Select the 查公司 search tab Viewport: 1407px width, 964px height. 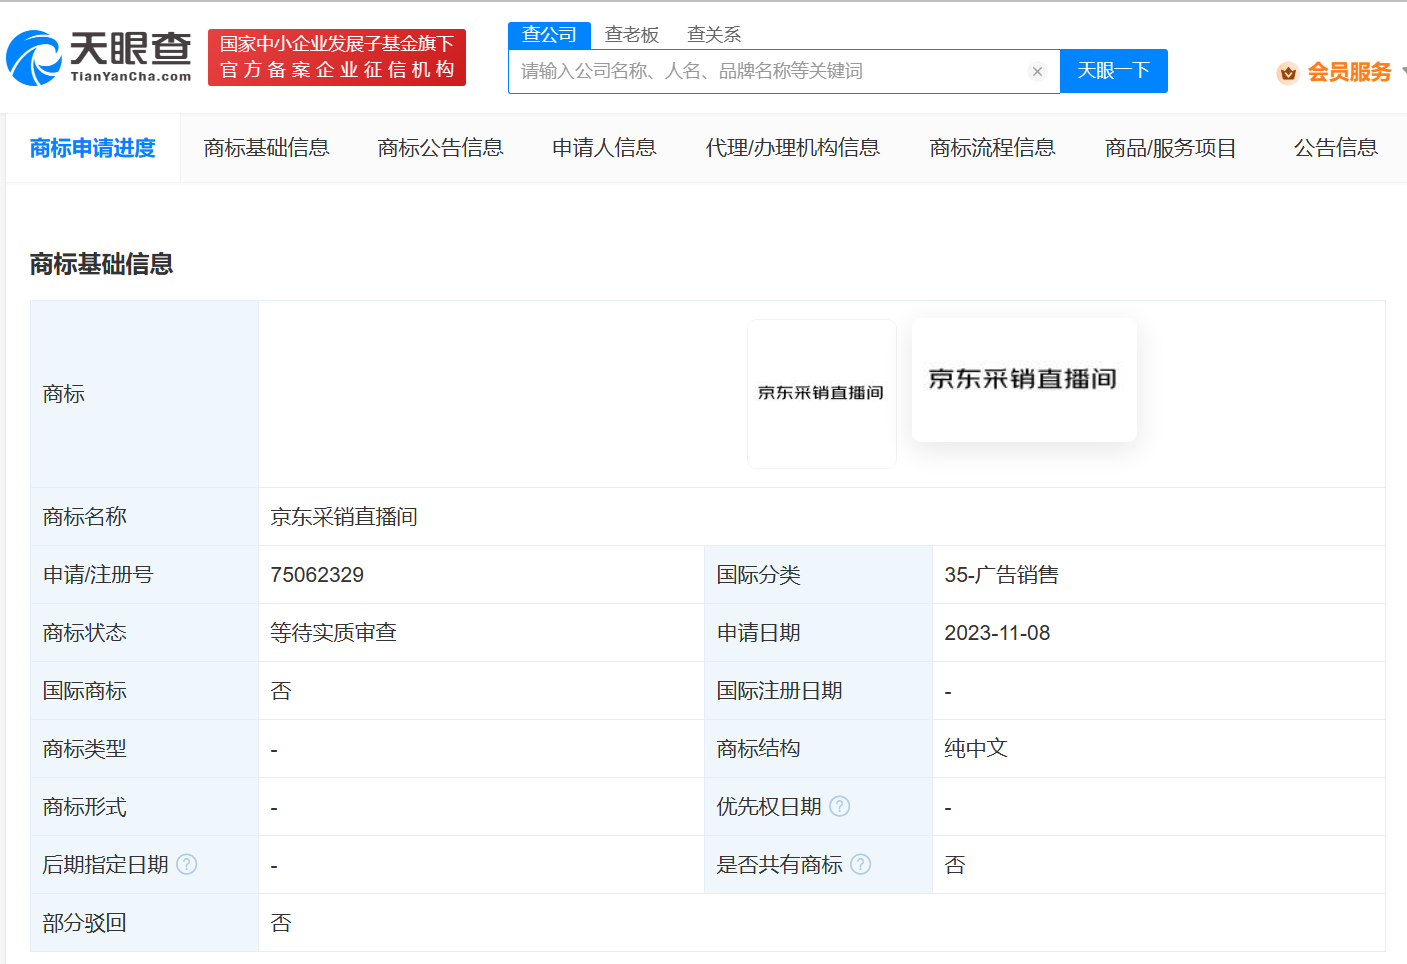[x=549, y=35]
